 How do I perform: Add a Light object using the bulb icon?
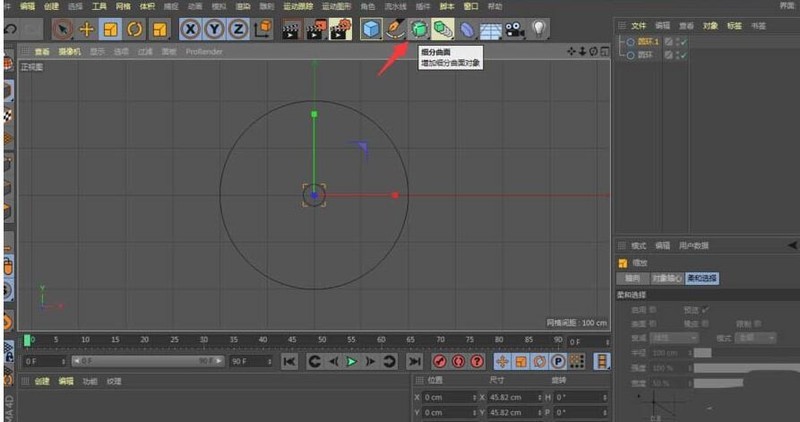pos(539,29)
